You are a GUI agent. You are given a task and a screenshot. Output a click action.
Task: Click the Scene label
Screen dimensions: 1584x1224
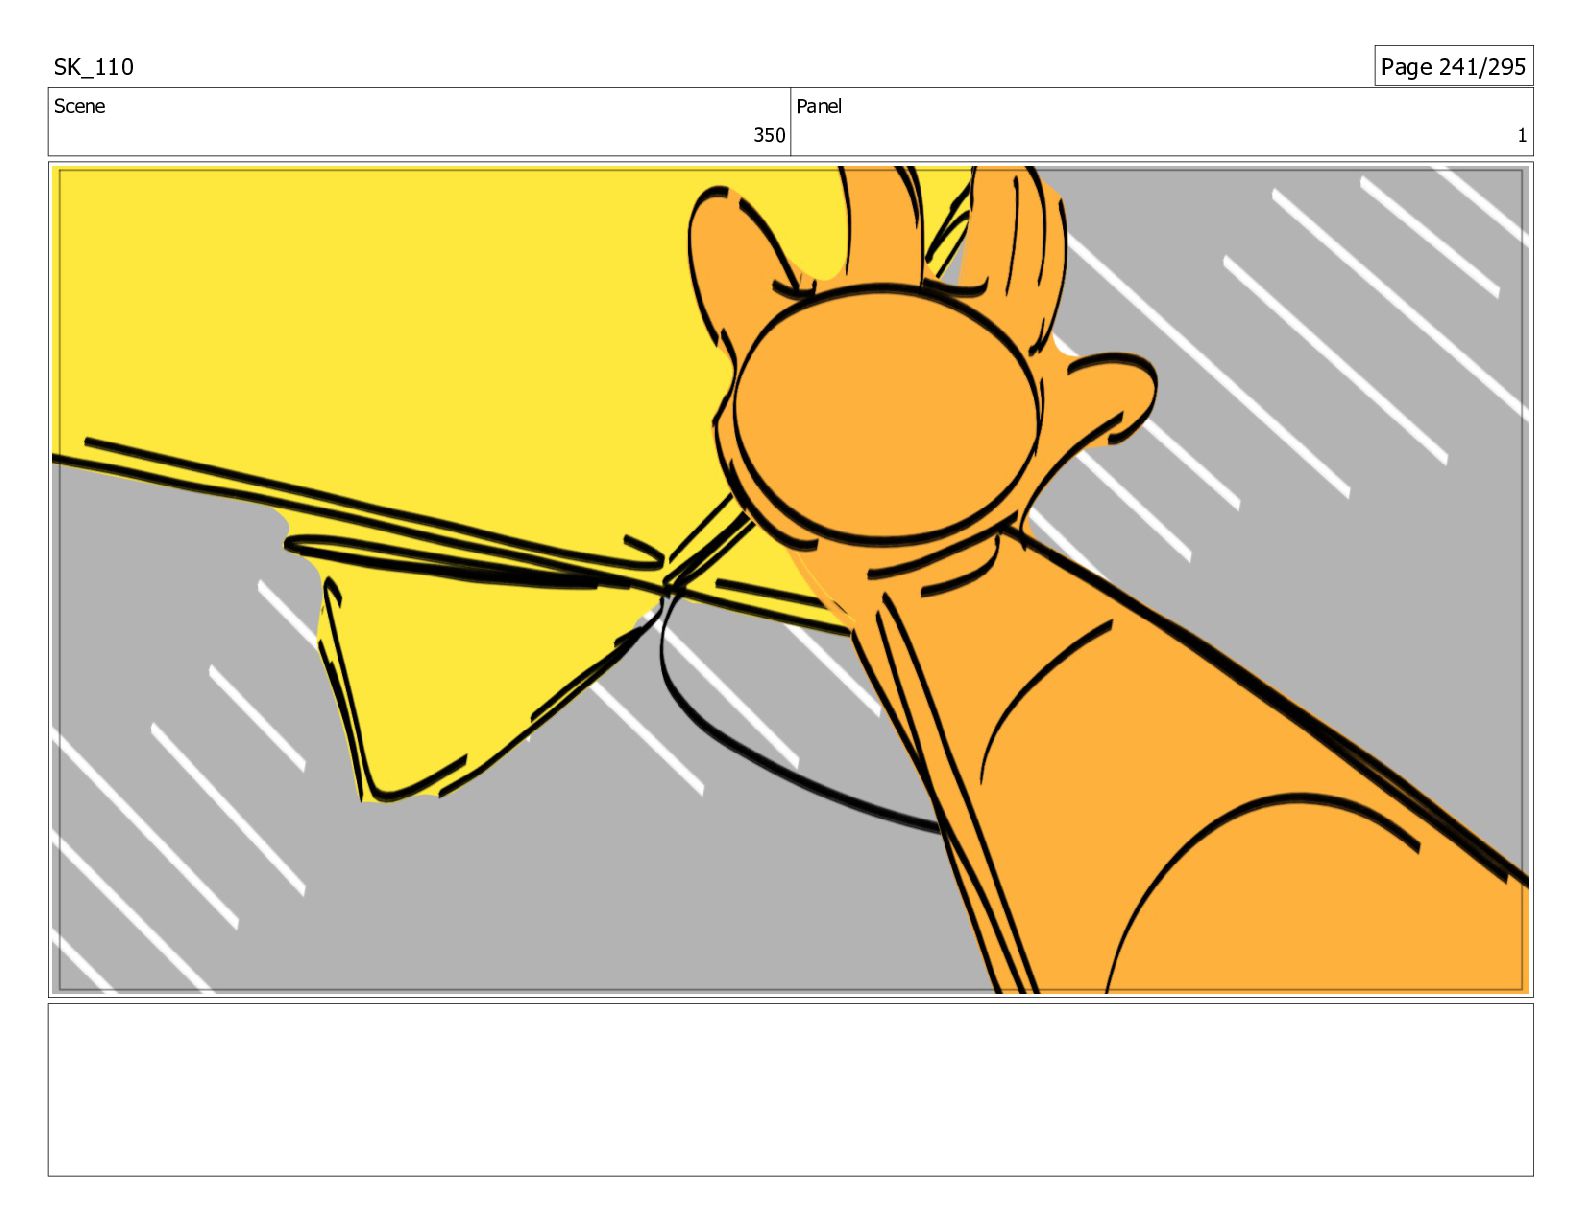(x=79, y=106)
